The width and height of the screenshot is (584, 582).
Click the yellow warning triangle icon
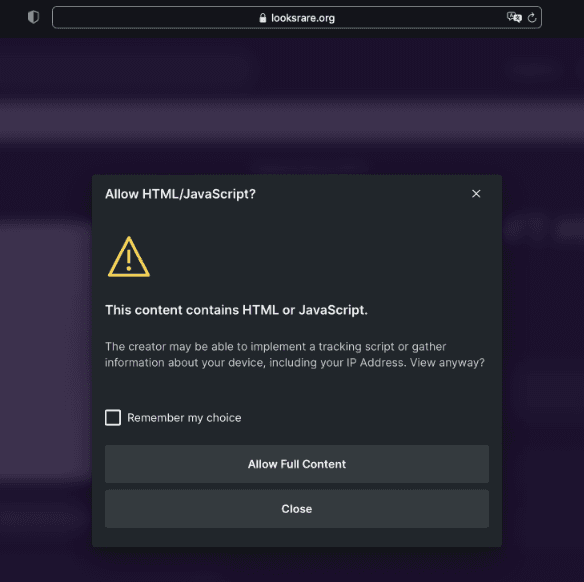pyautogui.click(x=129, y=257)
